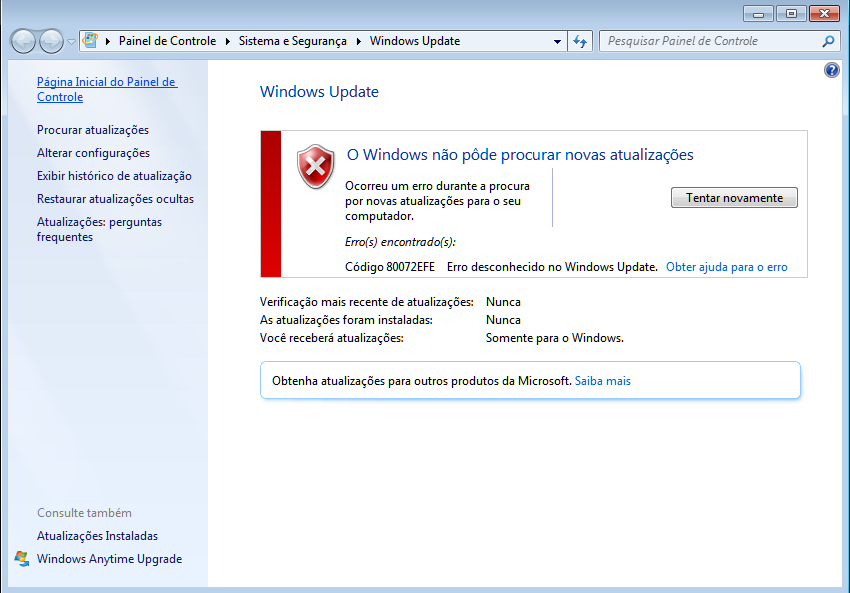Click the Nunca value beside atualizações foram instaladas
The width and height of the screenshot is (850, 593).
(503, 320)
